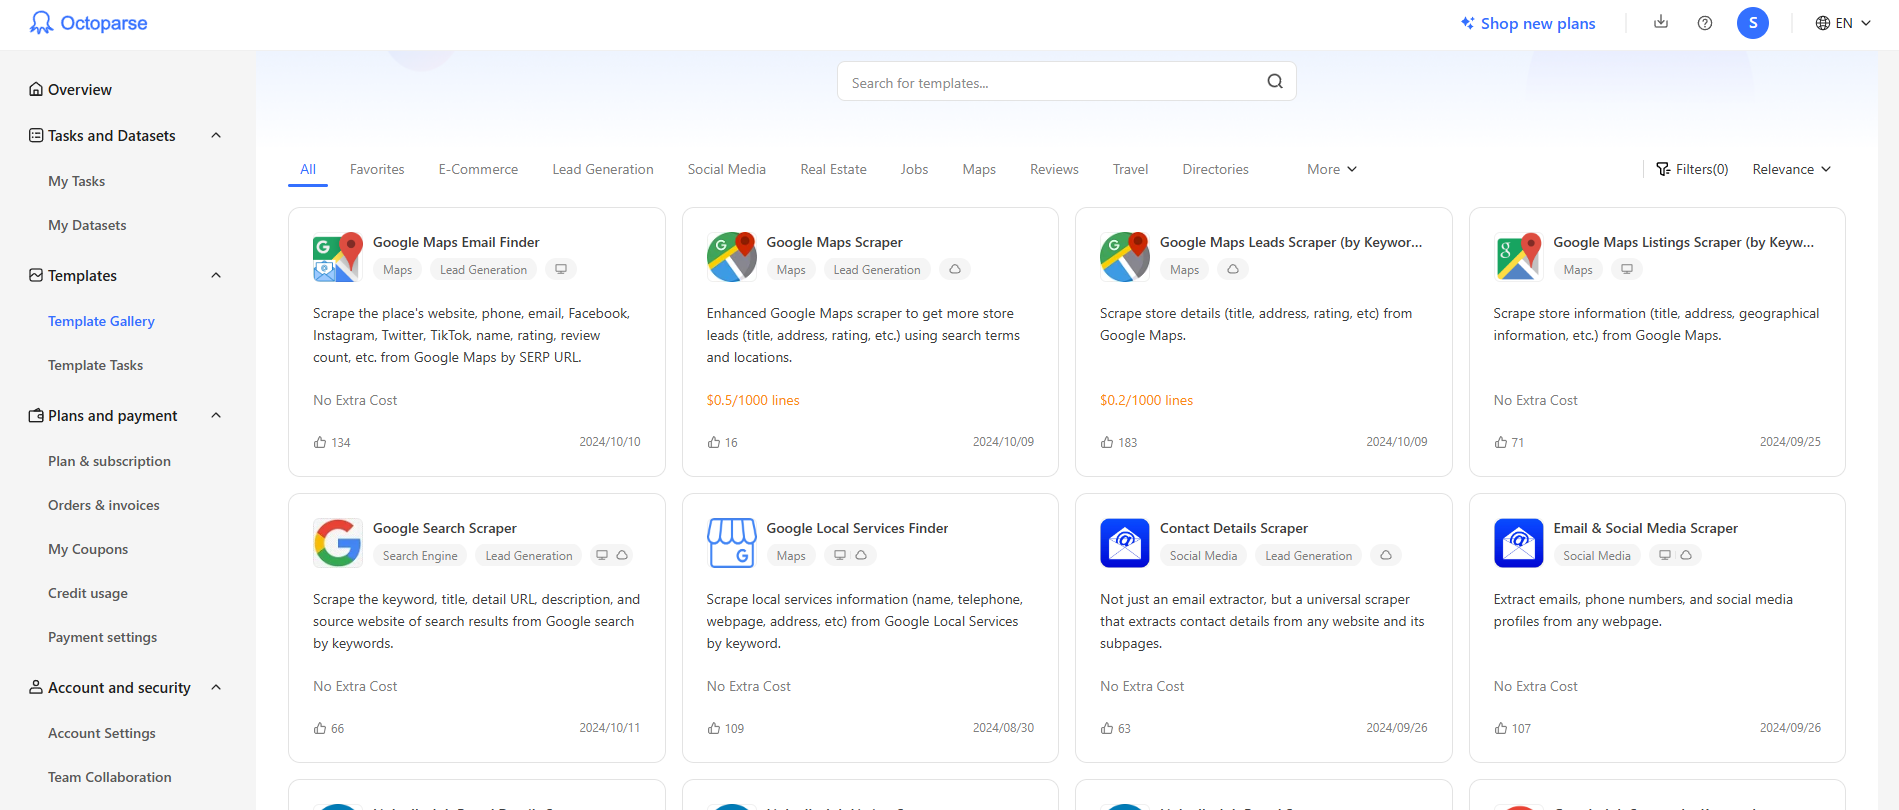Image resolution: width=1899 pixels, height=810 pixels.
Task: Open the More categories dropdown
Action: 1332,169
